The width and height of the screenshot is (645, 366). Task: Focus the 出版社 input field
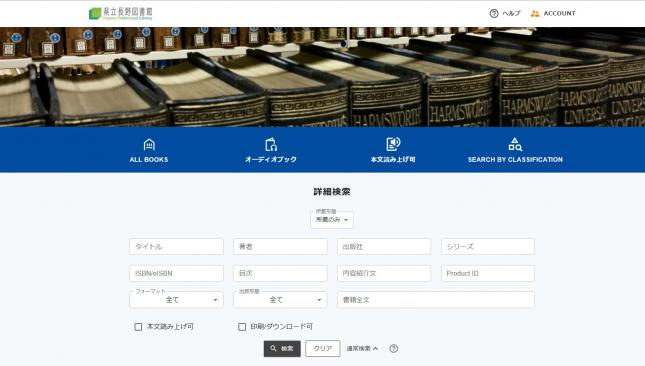click(x=384, y=247)
